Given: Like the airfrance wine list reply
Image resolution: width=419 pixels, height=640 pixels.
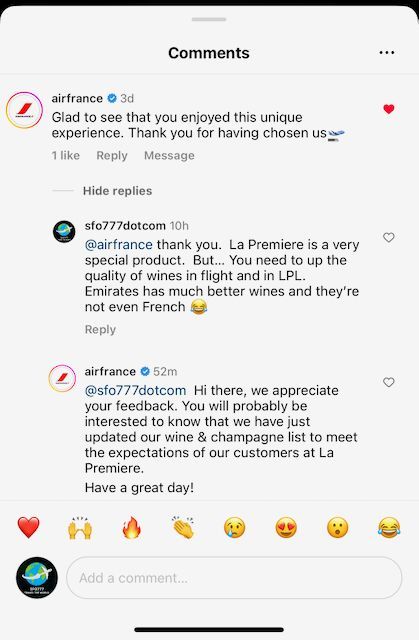Looking at the screenshot, I should coord(389,382).
